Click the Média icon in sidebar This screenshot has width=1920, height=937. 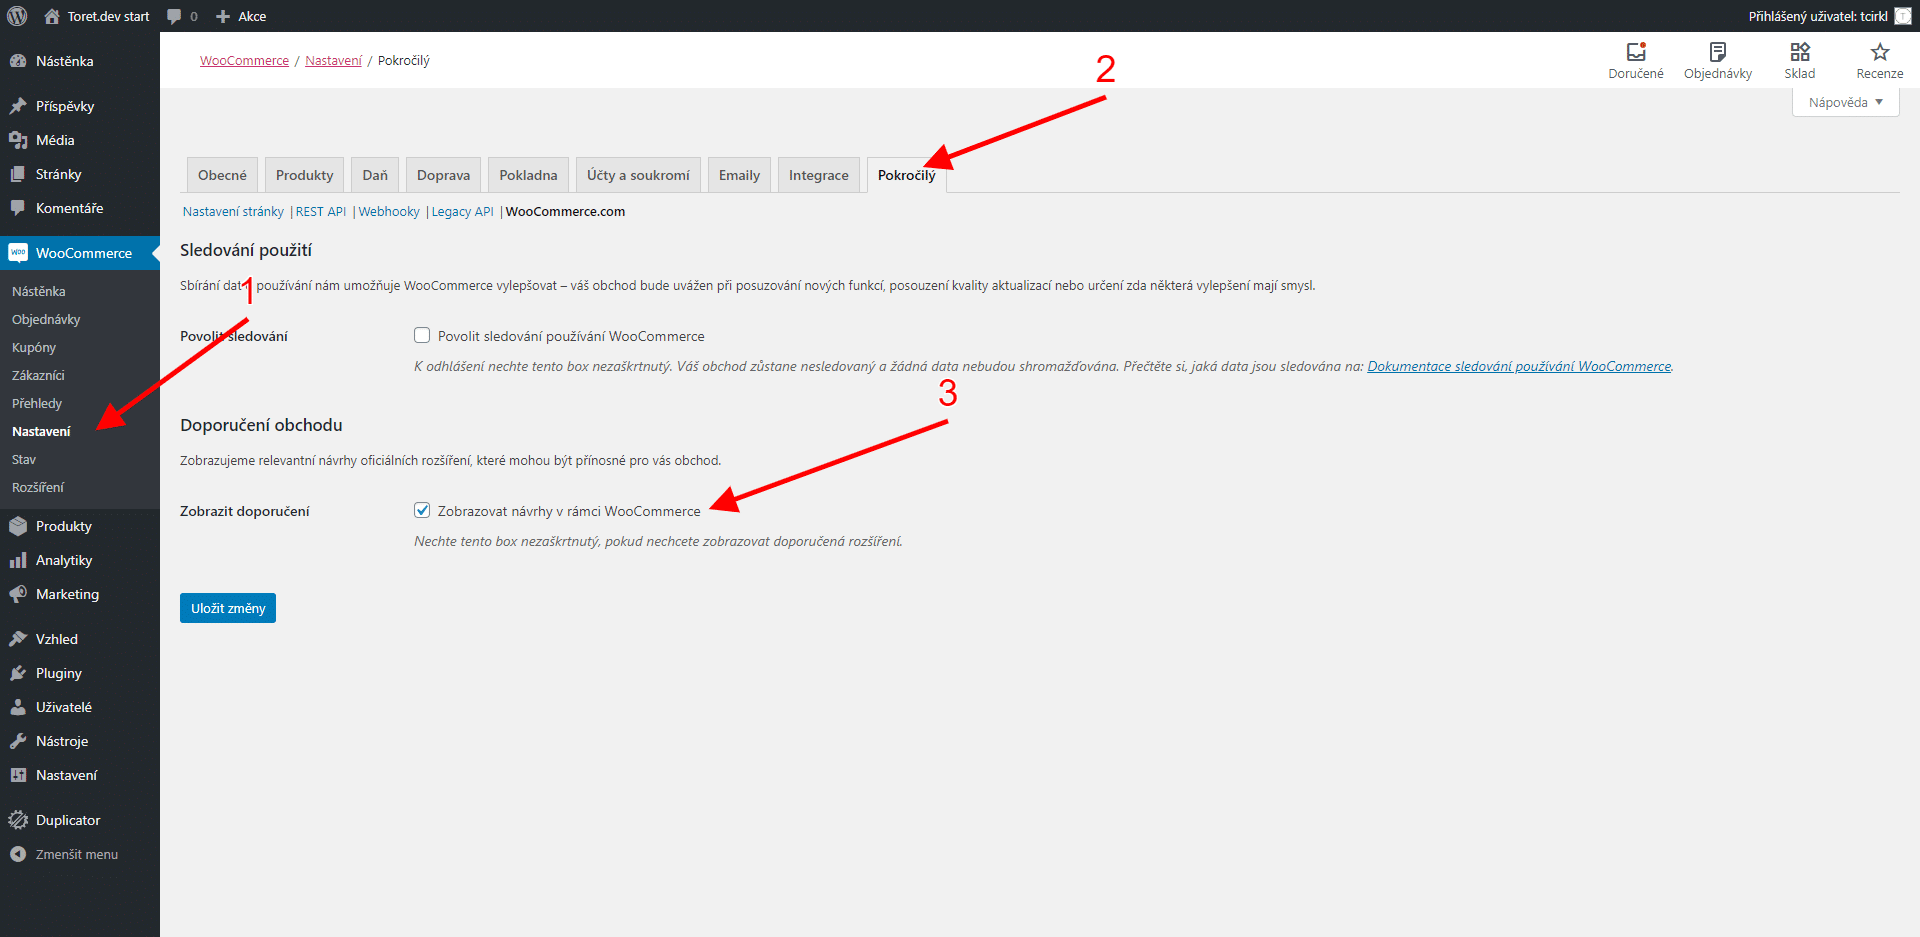pos(18,140)
